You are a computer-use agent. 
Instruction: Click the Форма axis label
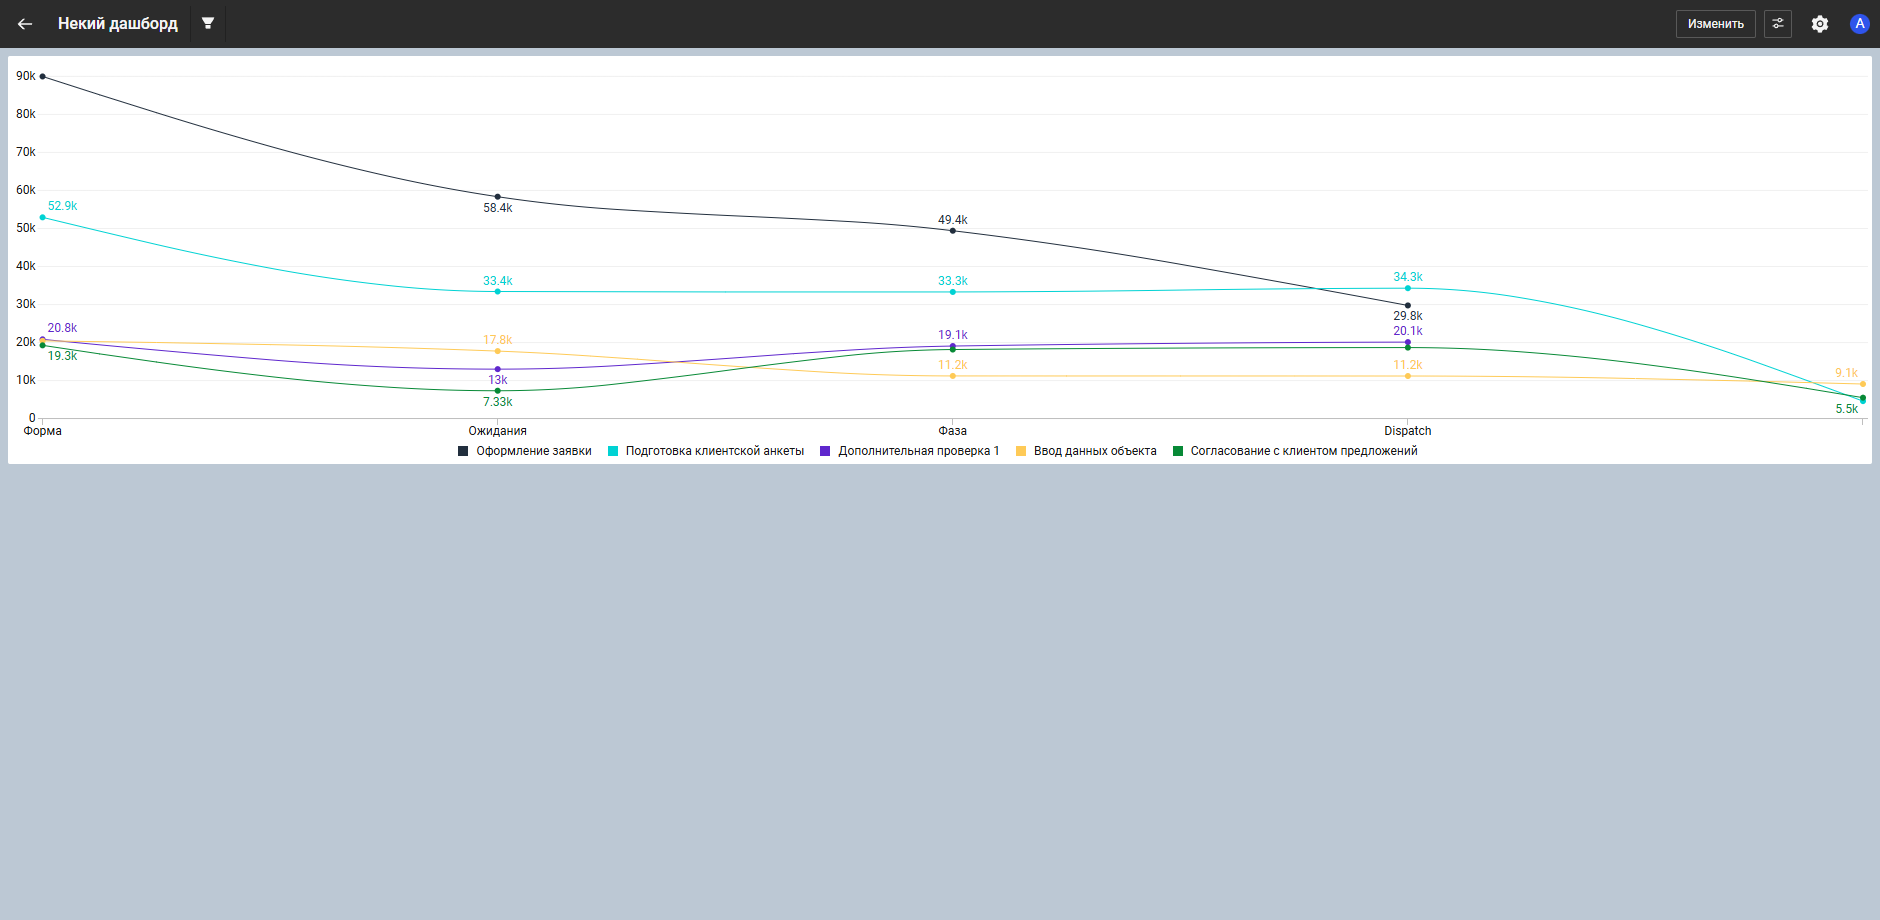tap(43, 431)
